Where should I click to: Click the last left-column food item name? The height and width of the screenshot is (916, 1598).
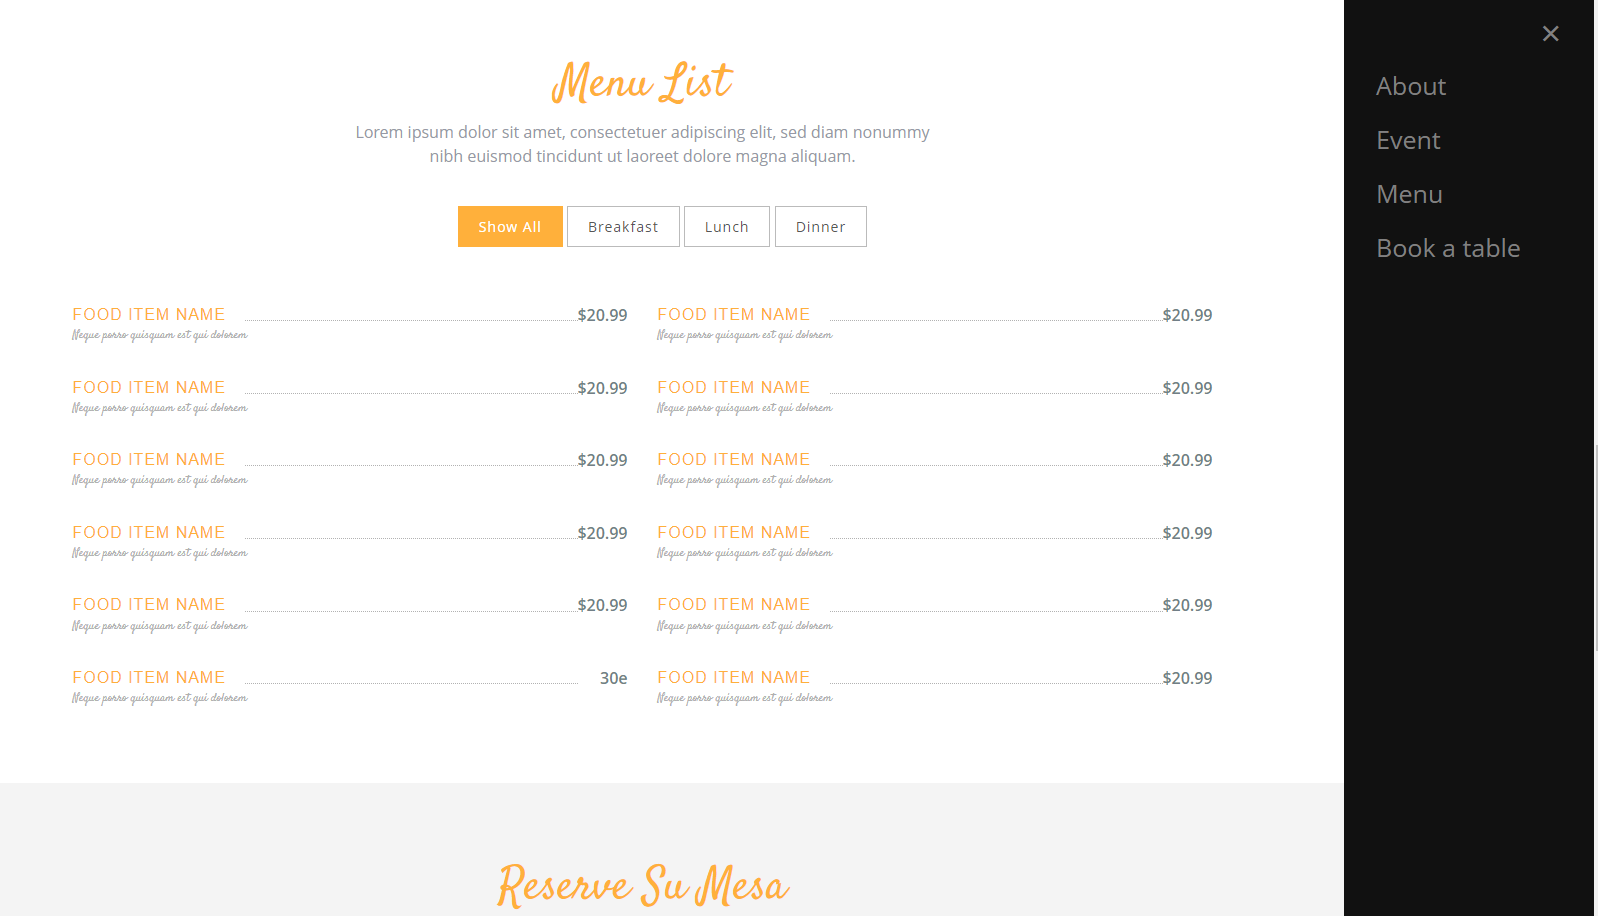point(149,677)
